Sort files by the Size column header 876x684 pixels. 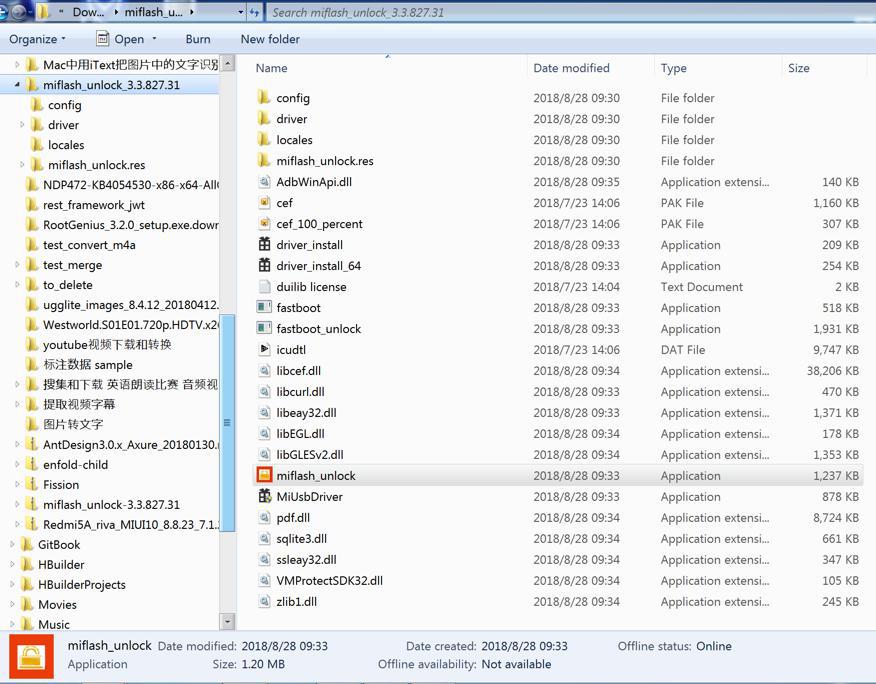825,68
